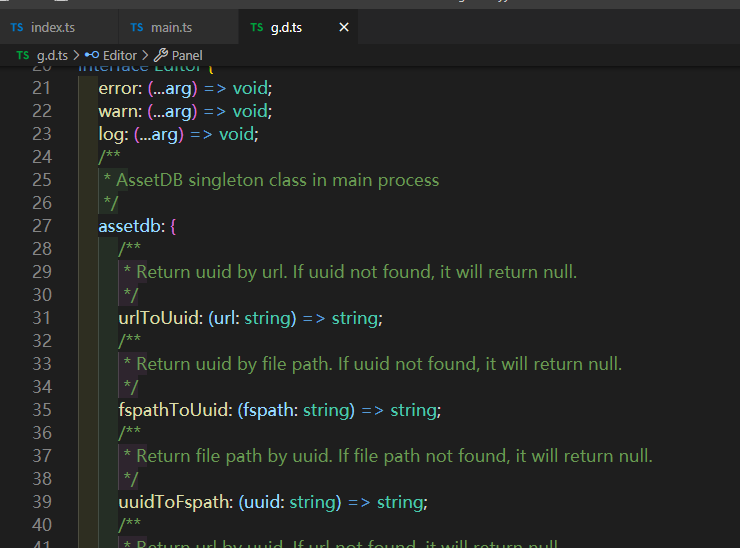The height and width of the screenshot is (548, 740).
Task: Click the uuidToFspath method name
Action: [173, 502]
